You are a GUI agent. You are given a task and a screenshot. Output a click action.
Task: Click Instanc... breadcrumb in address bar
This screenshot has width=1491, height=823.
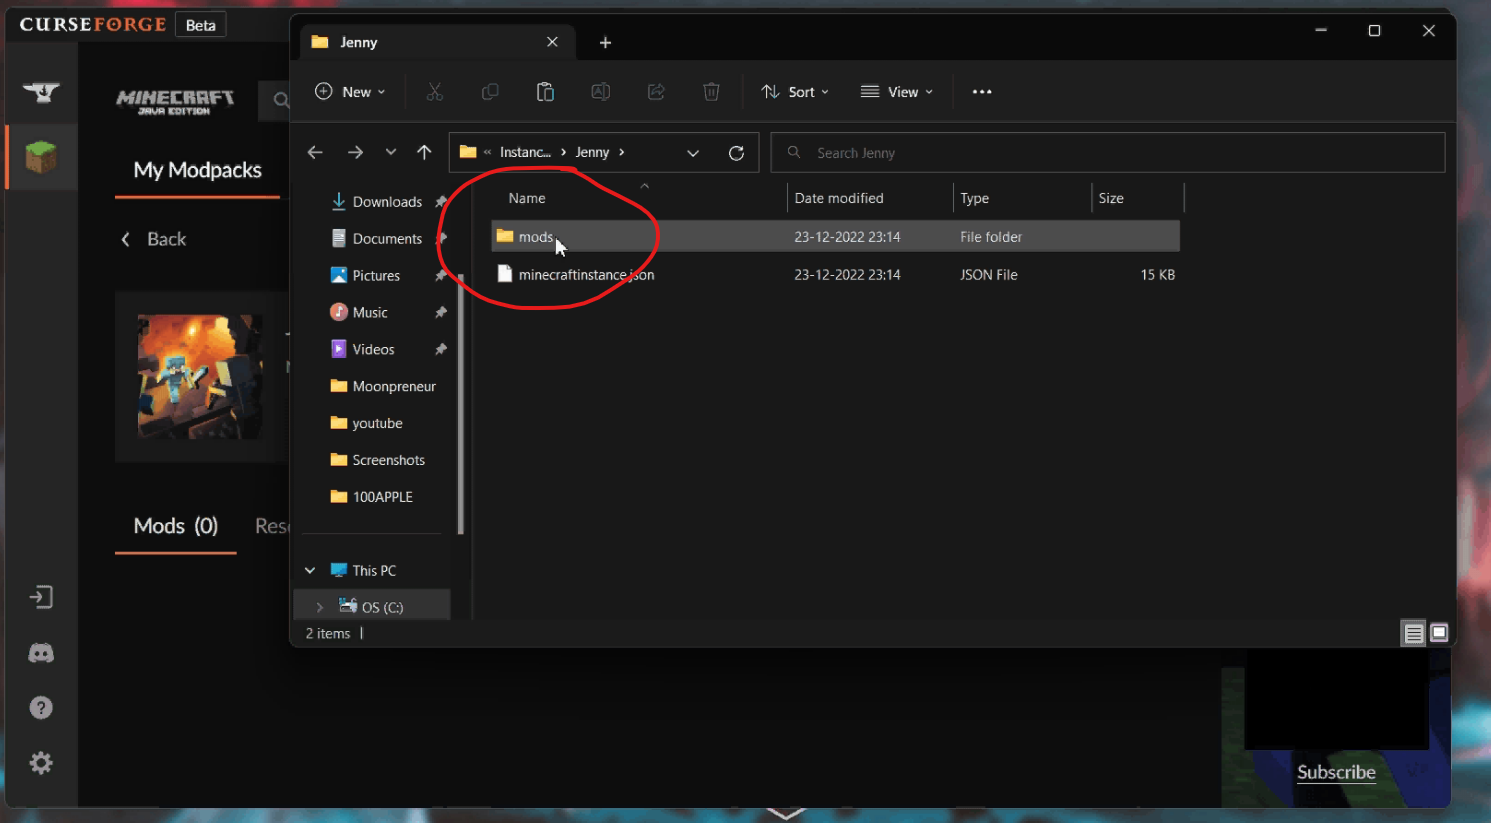pyautogui.click(x=525, y=152)
